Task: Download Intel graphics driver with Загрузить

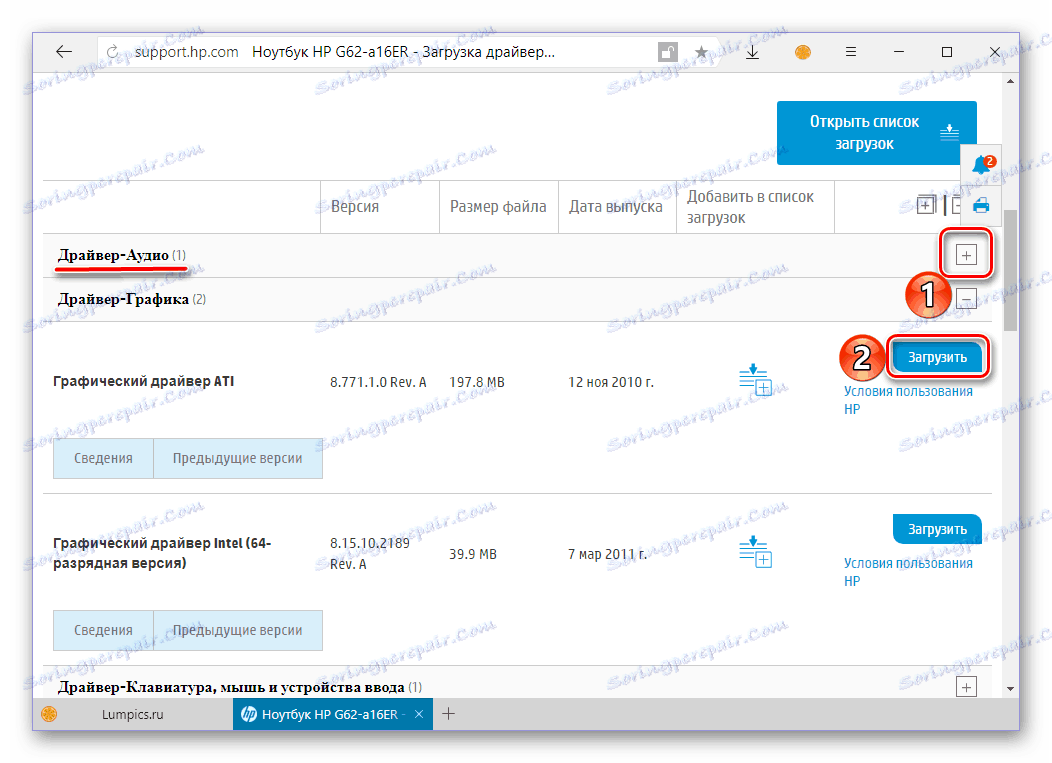Action: [x=937, y=529]
